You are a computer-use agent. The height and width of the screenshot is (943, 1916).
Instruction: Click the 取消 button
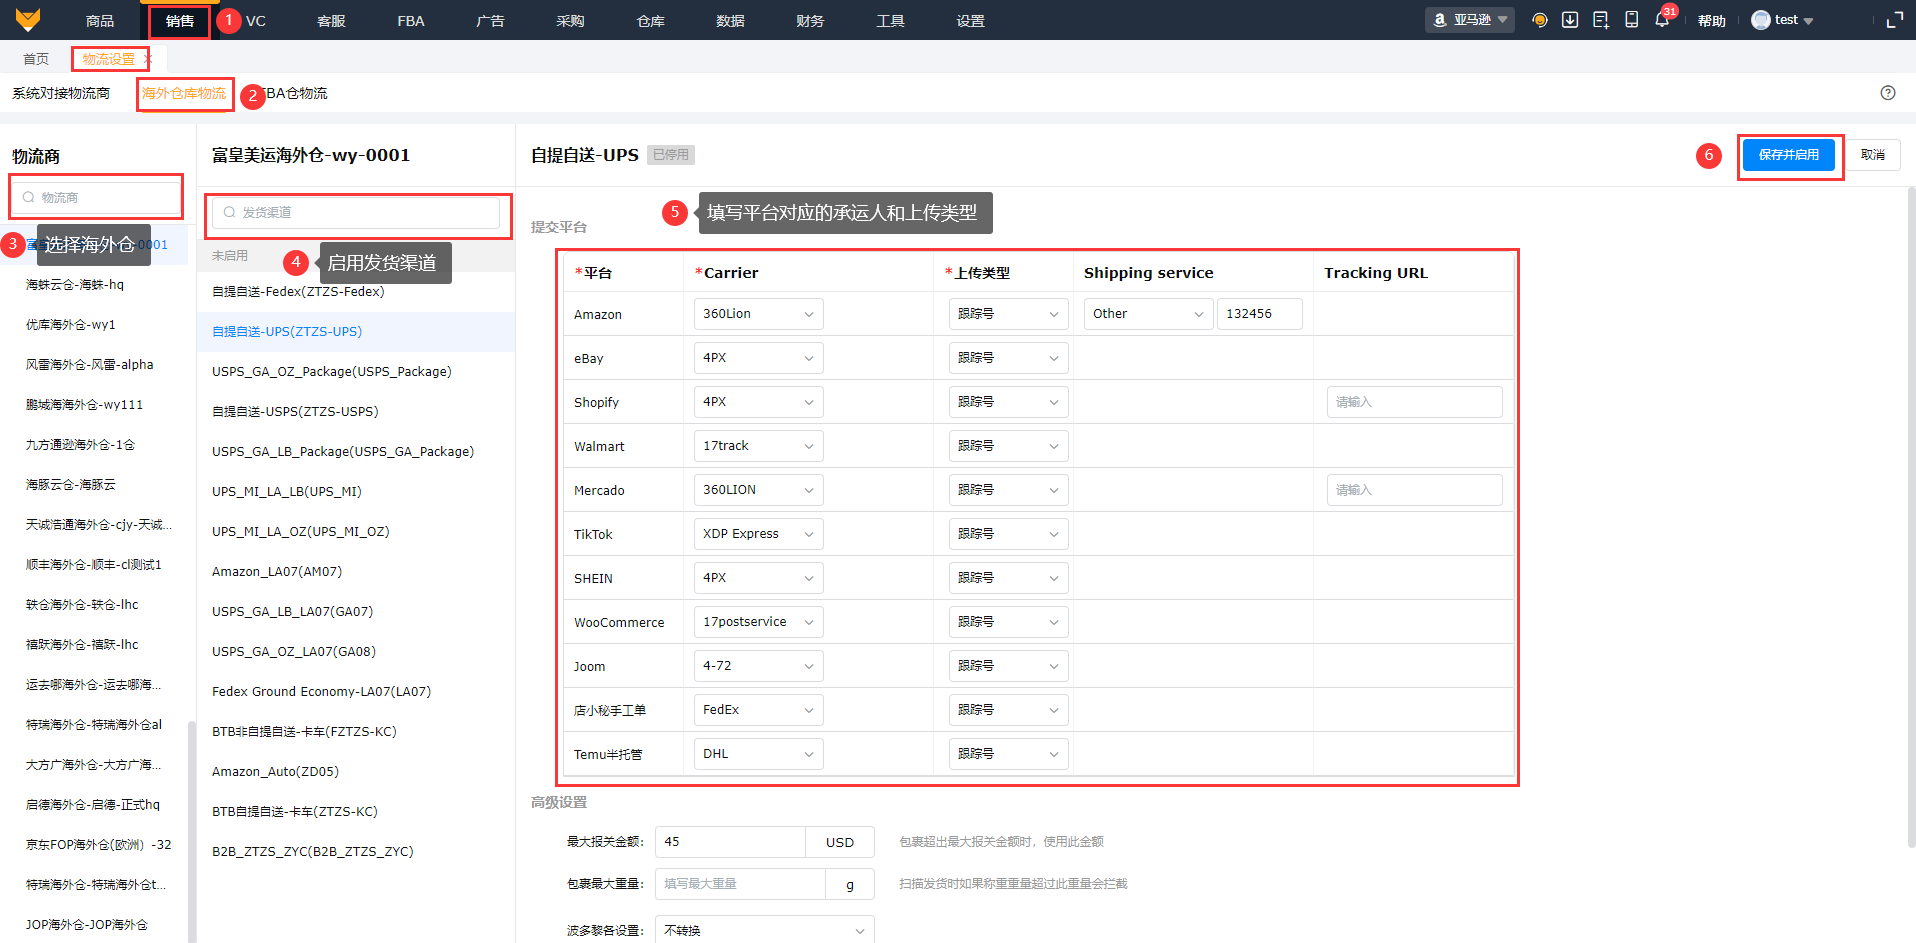(x=1872, y=155)
